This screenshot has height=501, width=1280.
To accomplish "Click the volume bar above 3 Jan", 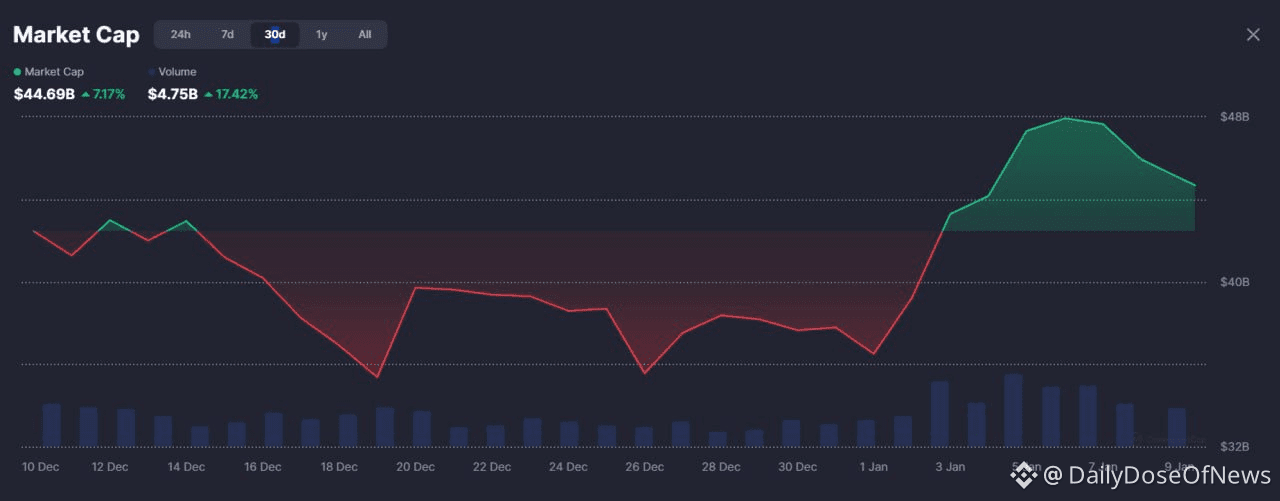I will pos(939,414).
